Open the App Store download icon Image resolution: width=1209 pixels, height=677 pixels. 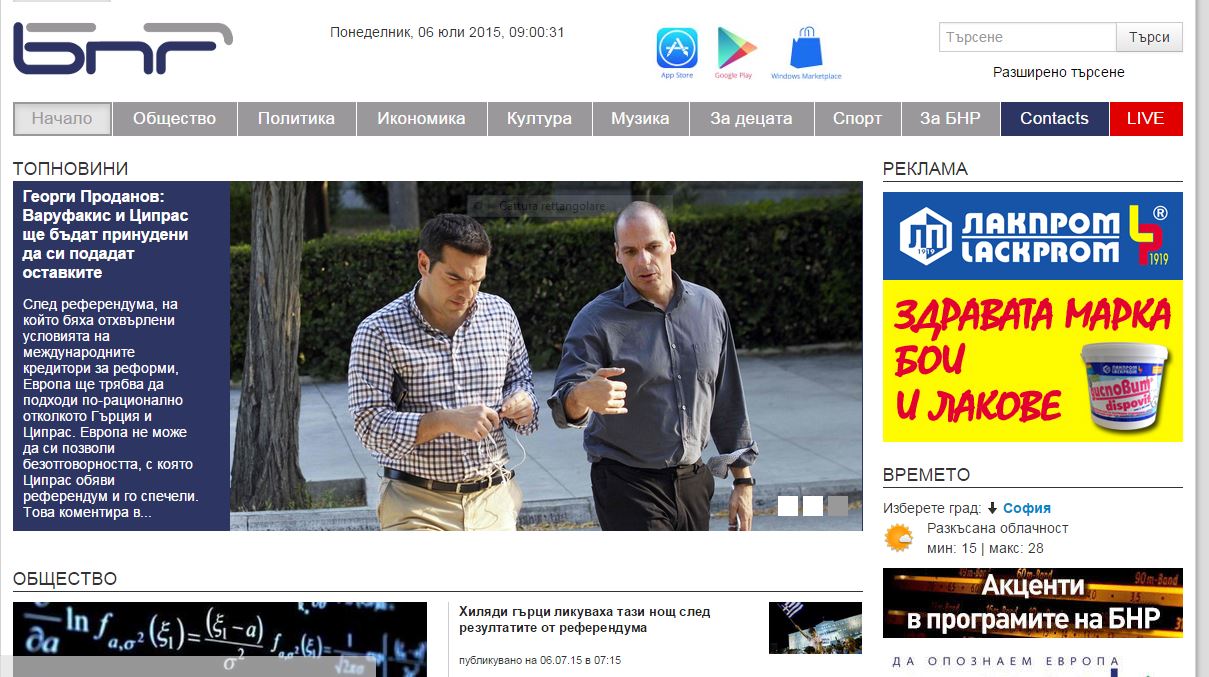[x=677, y=50]
